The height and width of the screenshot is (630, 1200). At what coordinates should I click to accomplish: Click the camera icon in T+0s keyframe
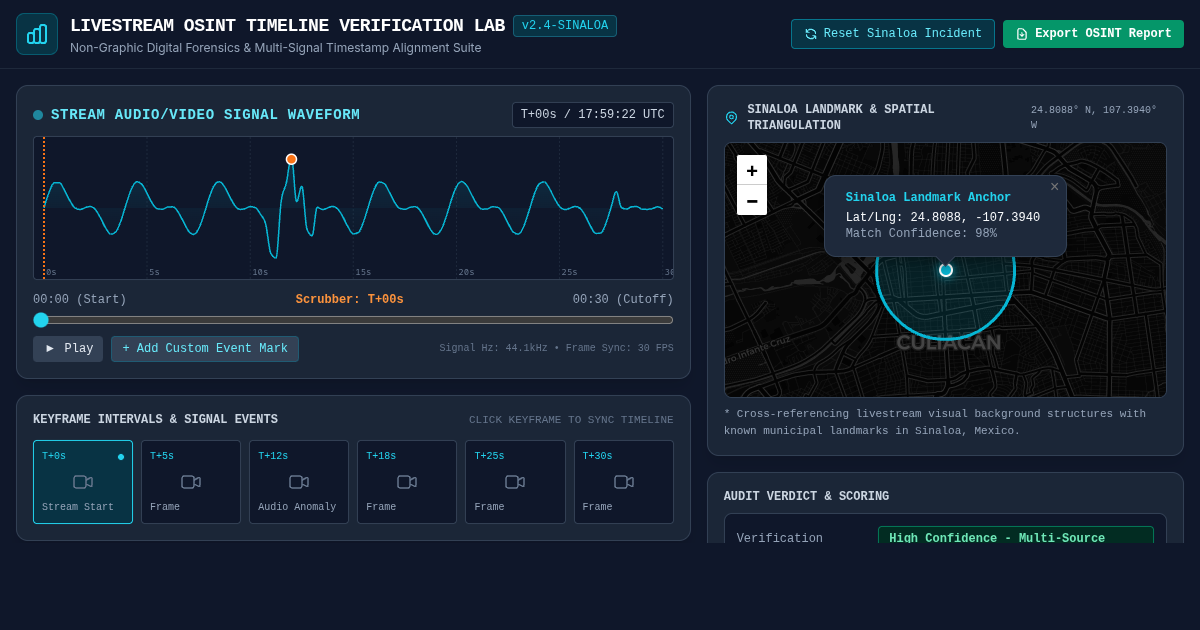click(83, 482)
